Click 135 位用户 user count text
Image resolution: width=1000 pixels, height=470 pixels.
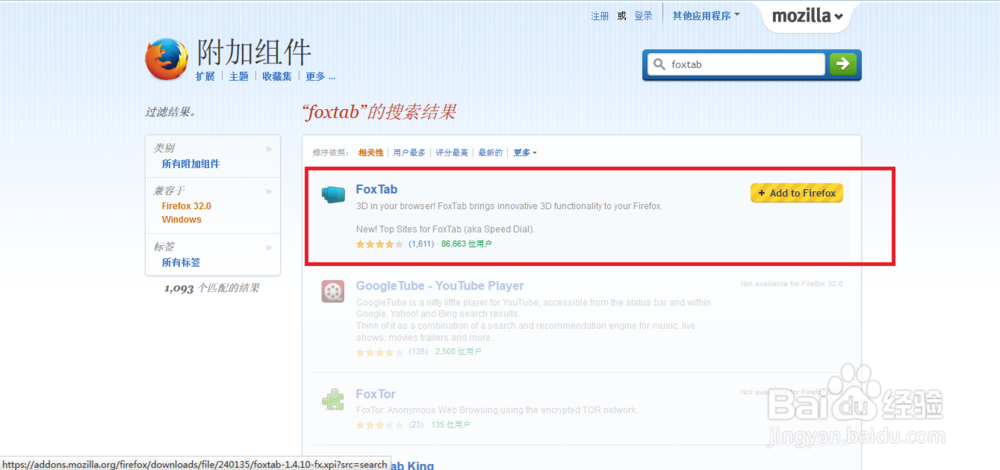click(x=450, y=425)
